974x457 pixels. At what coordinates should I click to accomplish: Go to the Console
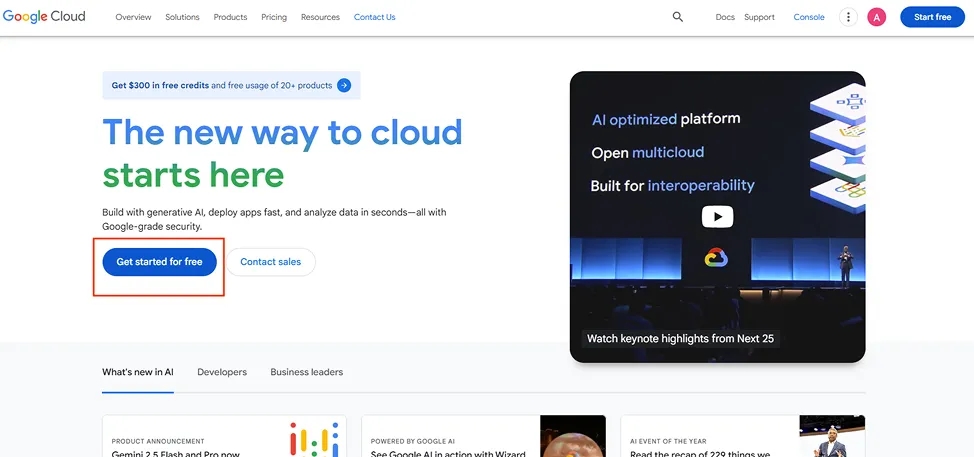(809, 17)
